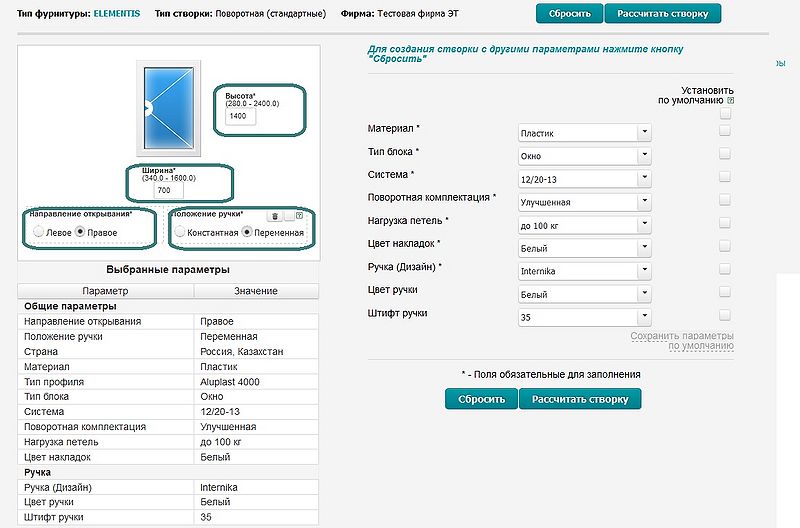The width and height of the screenshot is (800, 528).
Task: Click the Высота input field containing 1400
Action: (241, 116)
